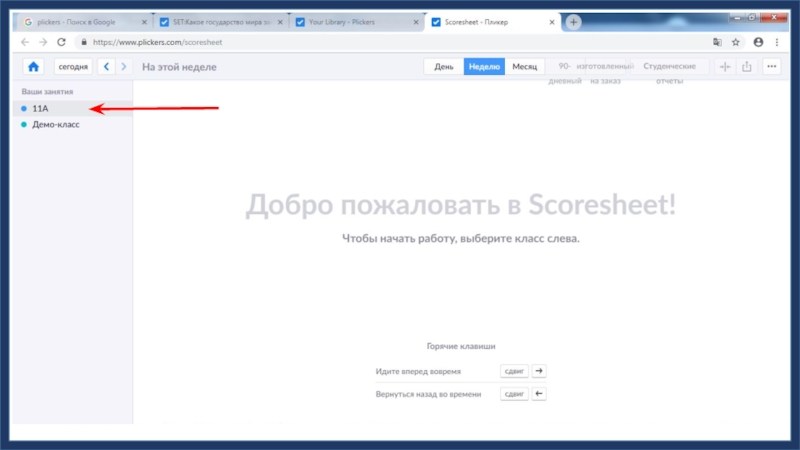The width and height of the screenshot is (800, 450).
Task: Click the share/export icon in toolbar
Action: (x=746, y=67)
